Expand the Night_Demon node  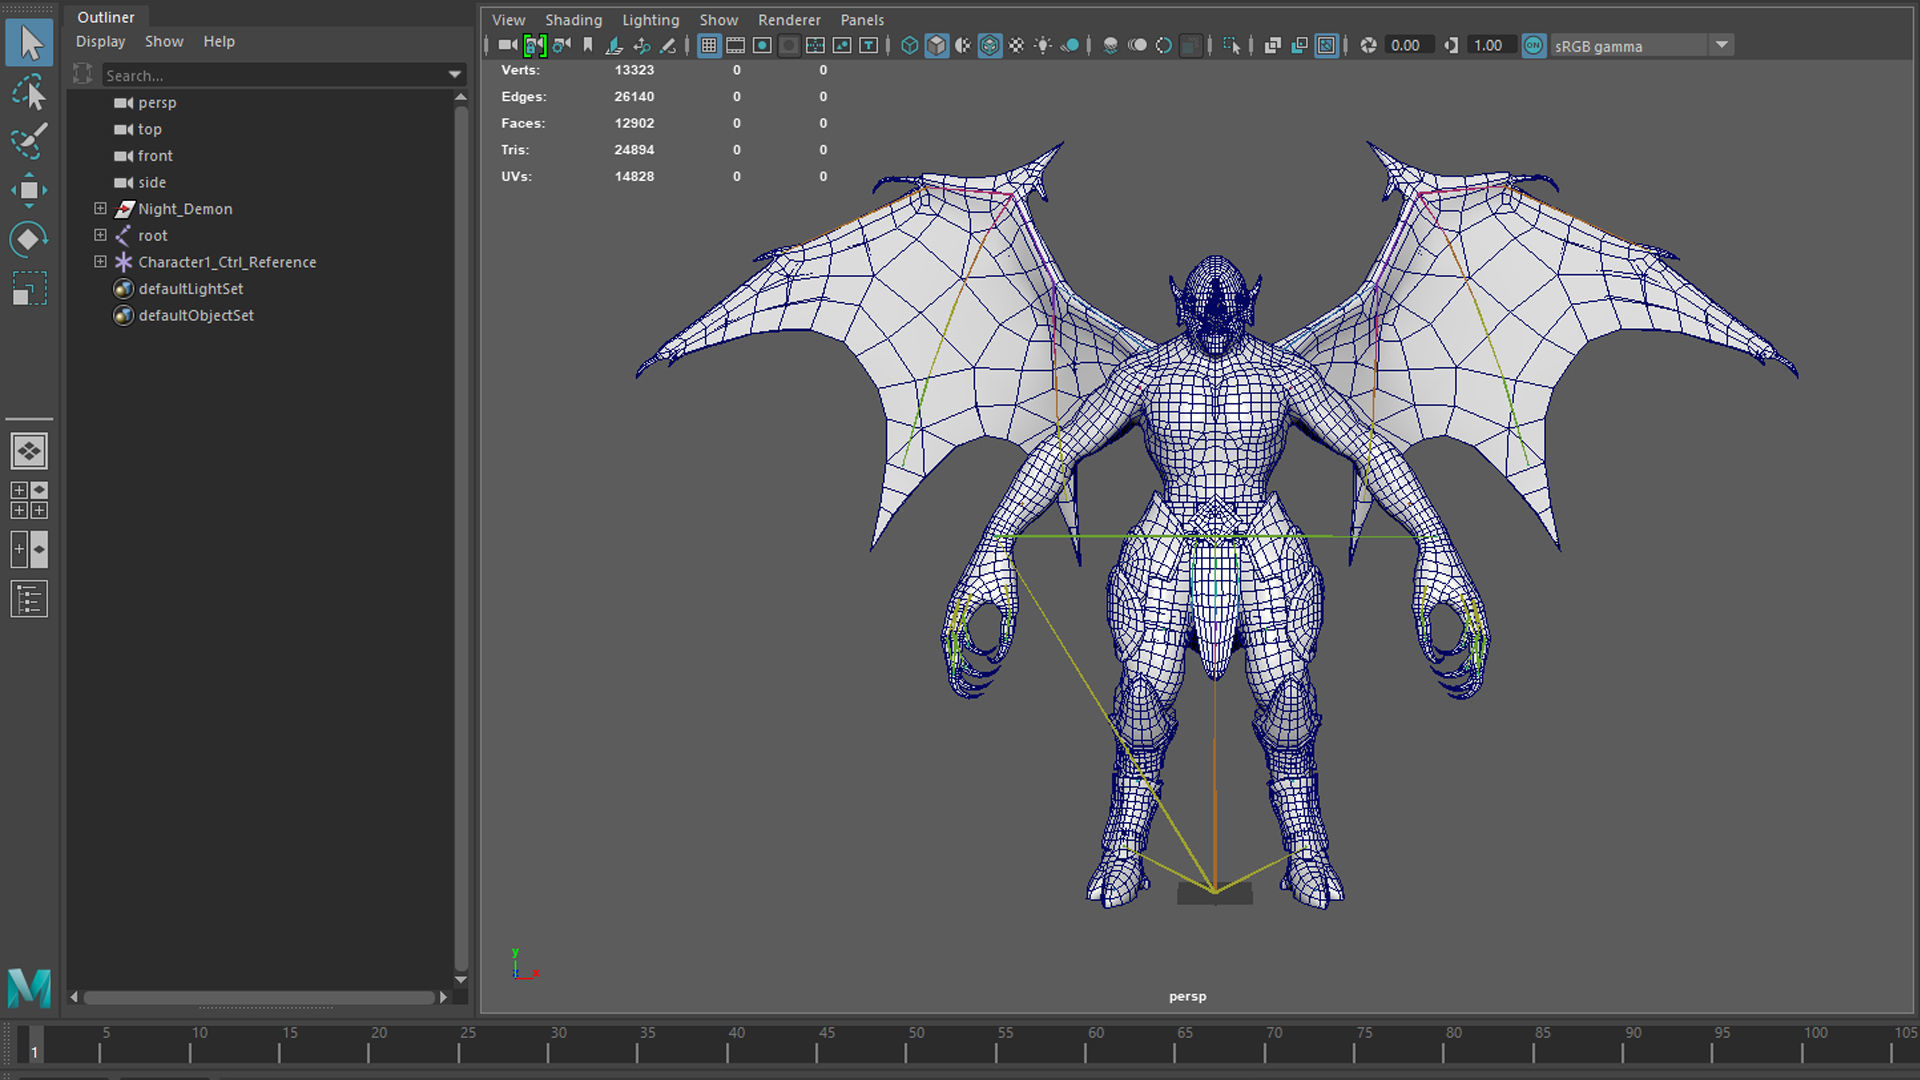[100, 208]
